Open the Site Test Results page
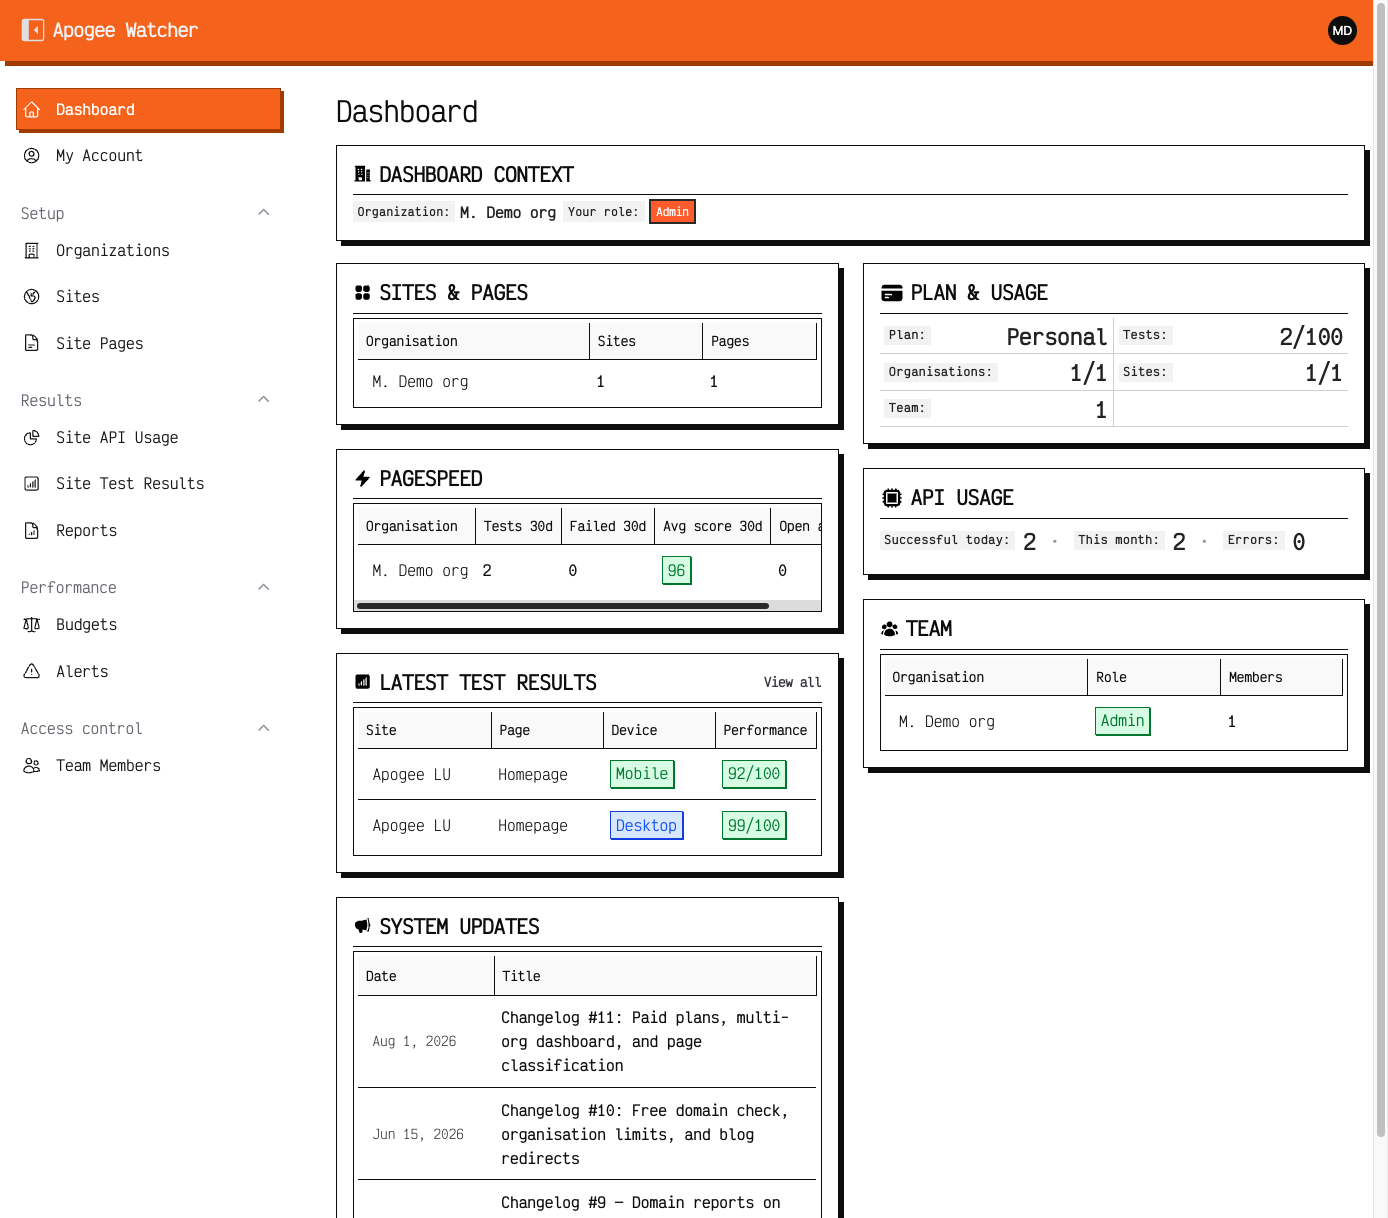 149,484
